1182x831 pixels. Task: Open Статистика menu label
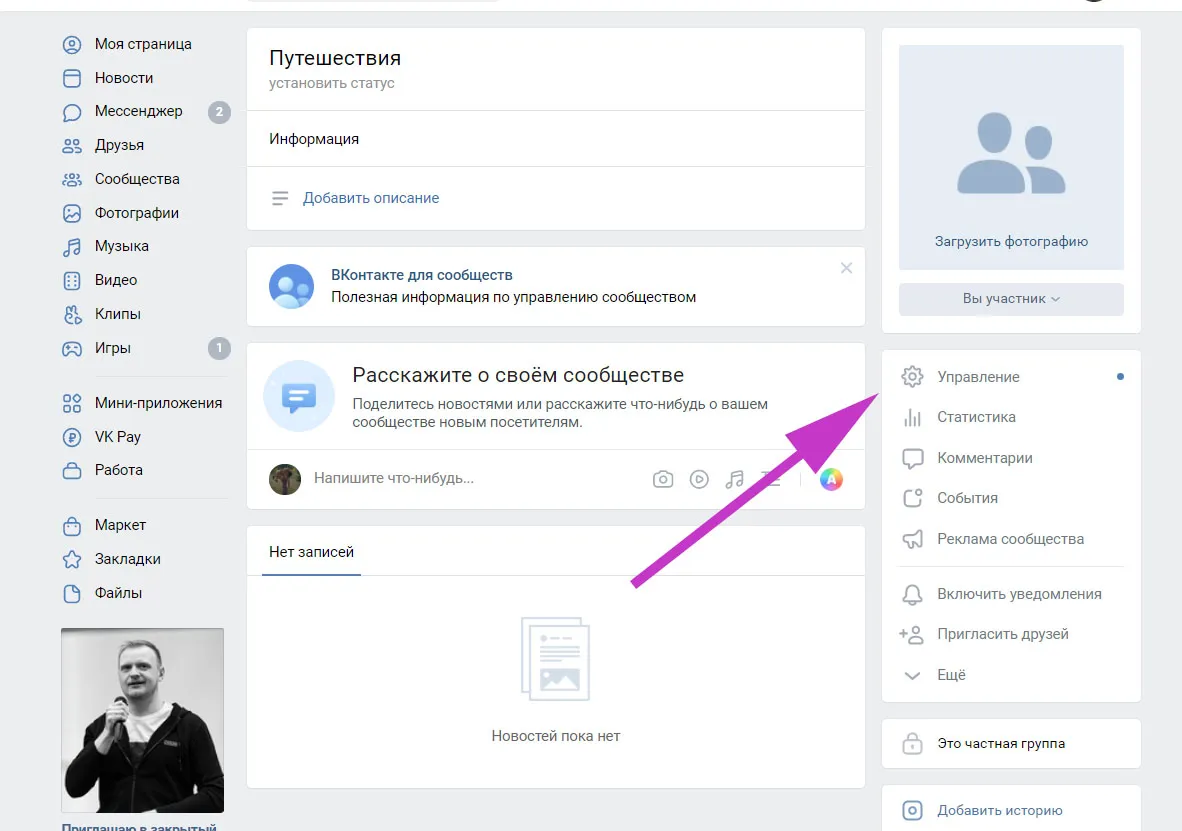976,417
